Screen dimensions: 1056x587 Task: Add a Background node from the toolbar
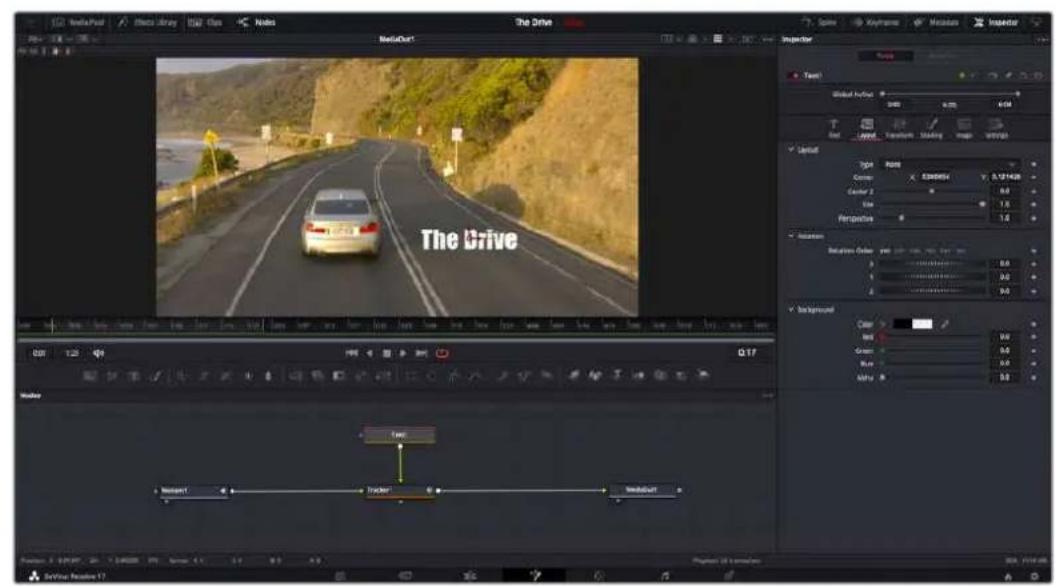click(90, 376)
